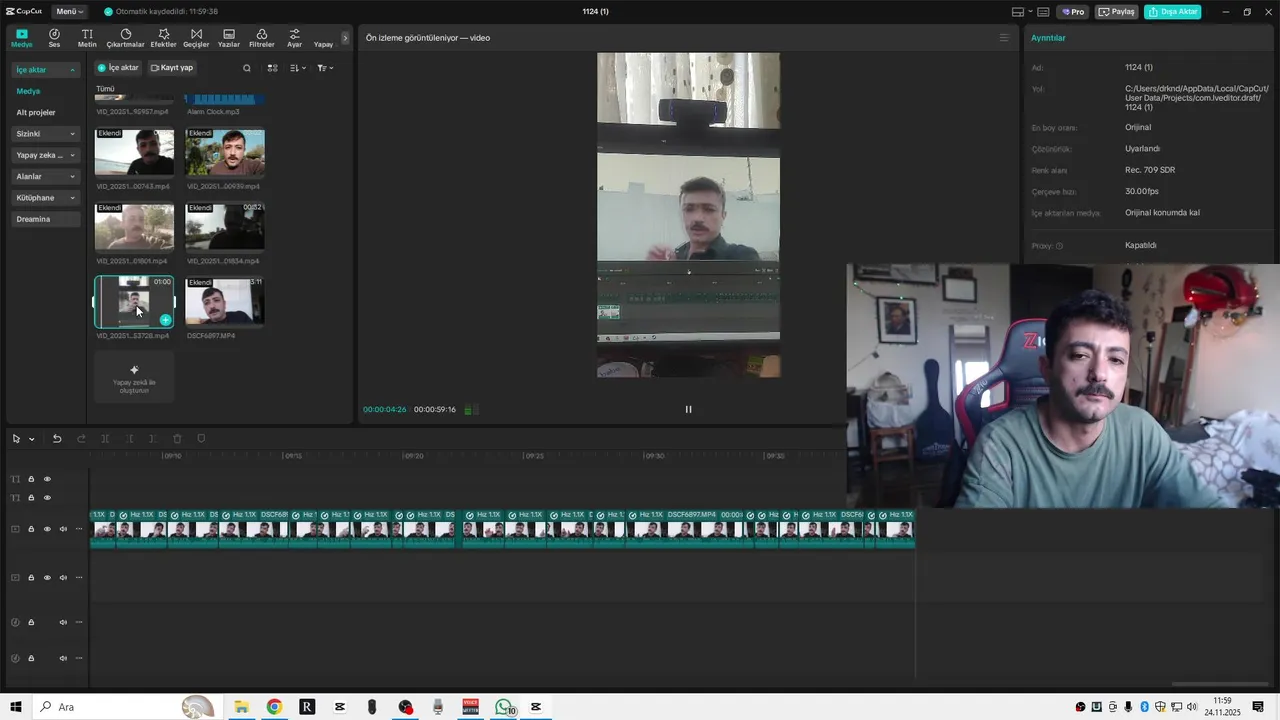Screen dimensions: 1280x720
Task: Redo the timeline action
Action: point(81,439)
